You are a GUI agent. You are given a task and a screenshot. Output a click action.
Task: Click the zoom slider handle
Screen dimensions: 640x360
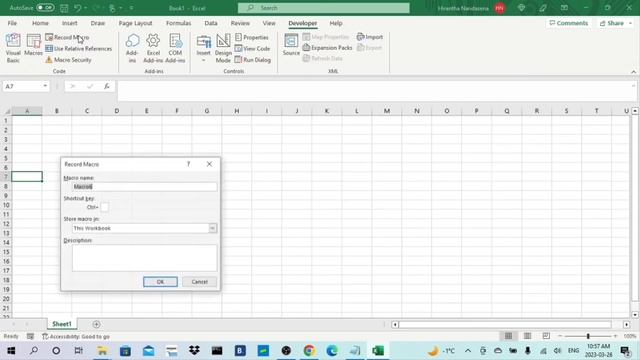click(588, 336)
